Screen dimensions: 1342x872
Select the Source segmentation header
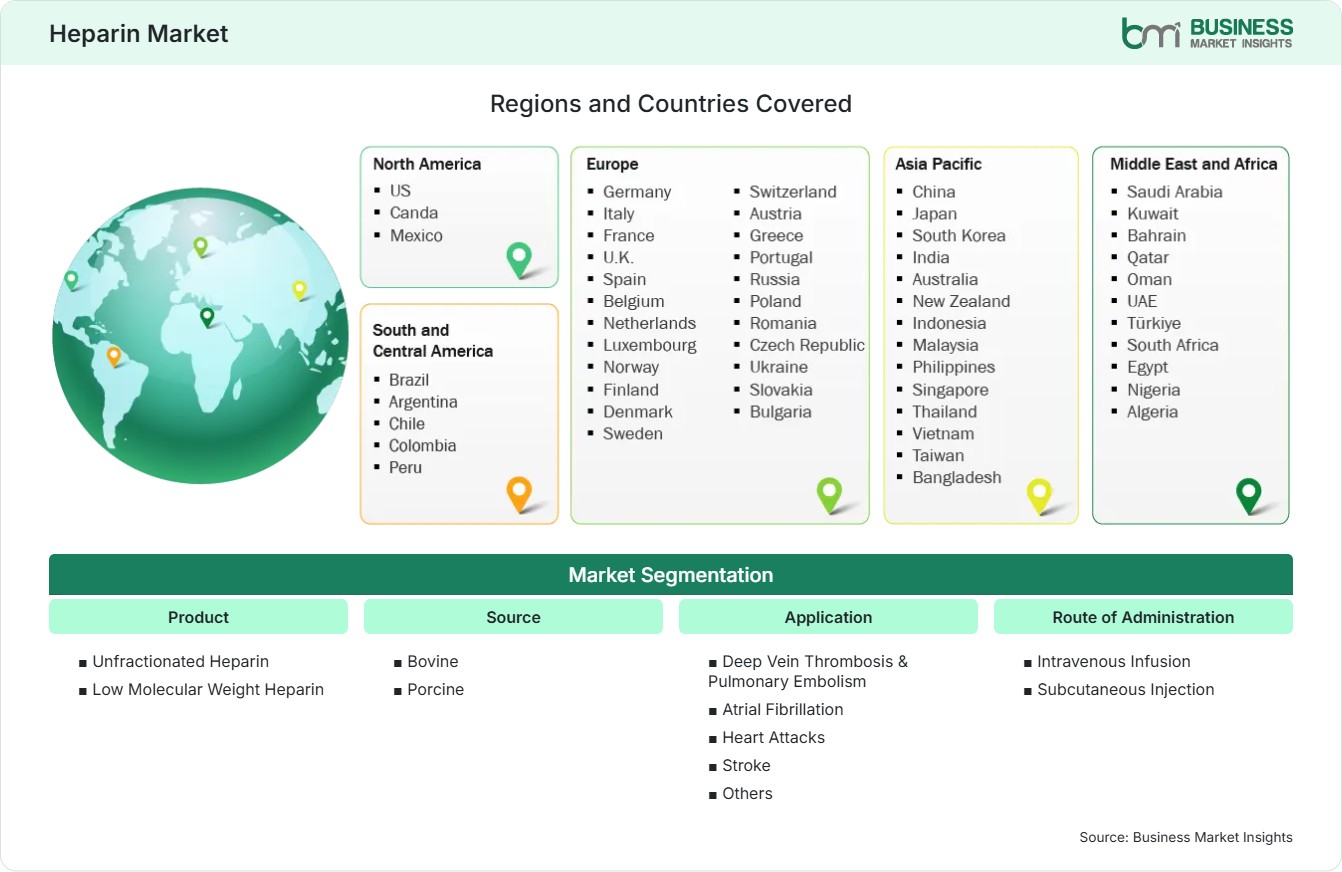point(513,617)
